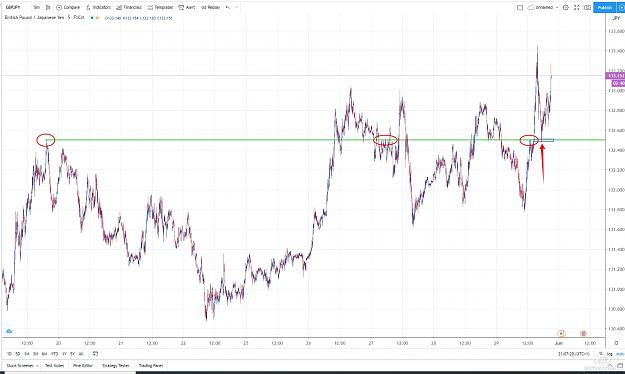Select the 6M date range
The width and height of the screenshot is (625, 374).
pos(44,354)
